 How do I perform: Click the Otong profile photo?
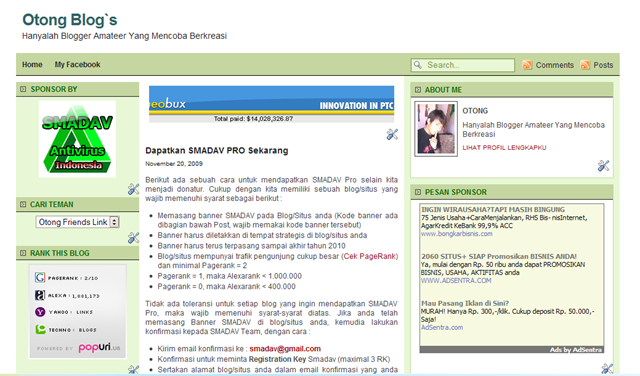(x=436, y=129)
